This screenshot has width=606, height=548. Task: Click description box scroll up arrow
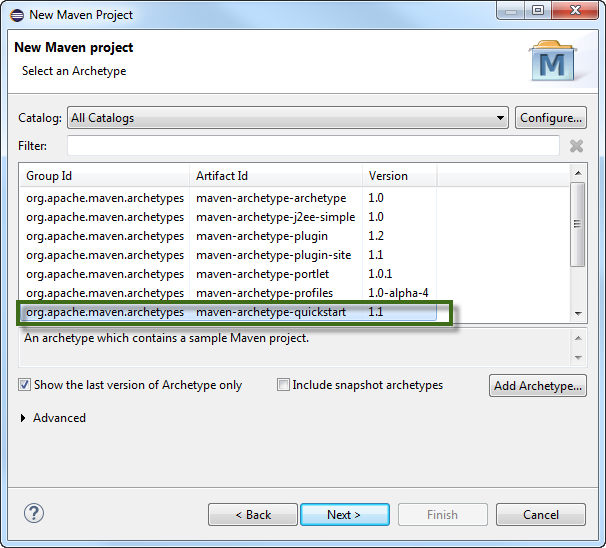(x=578, y=338)
